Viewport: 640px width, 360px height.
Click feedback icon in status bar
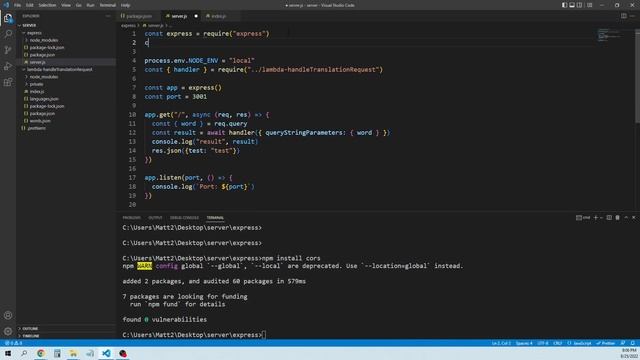pos(623,343)
